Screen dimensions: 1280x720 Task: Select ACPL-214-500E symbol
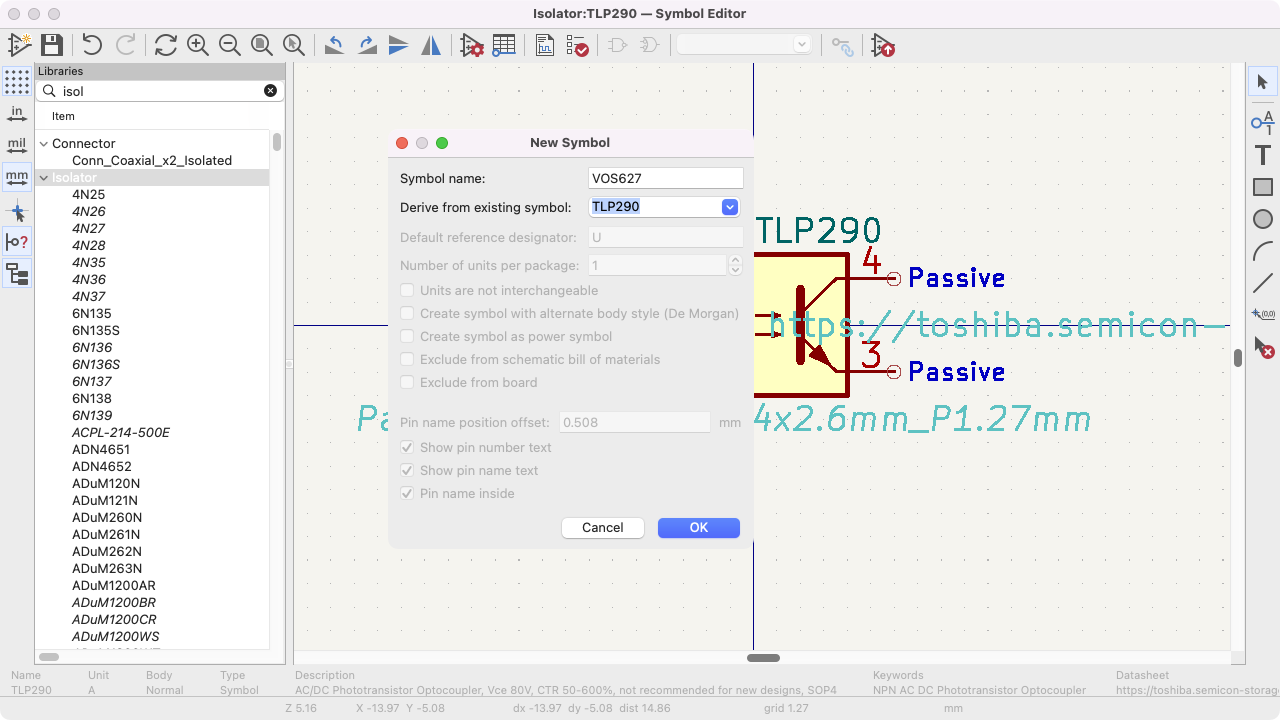click(x=121, y=433)
